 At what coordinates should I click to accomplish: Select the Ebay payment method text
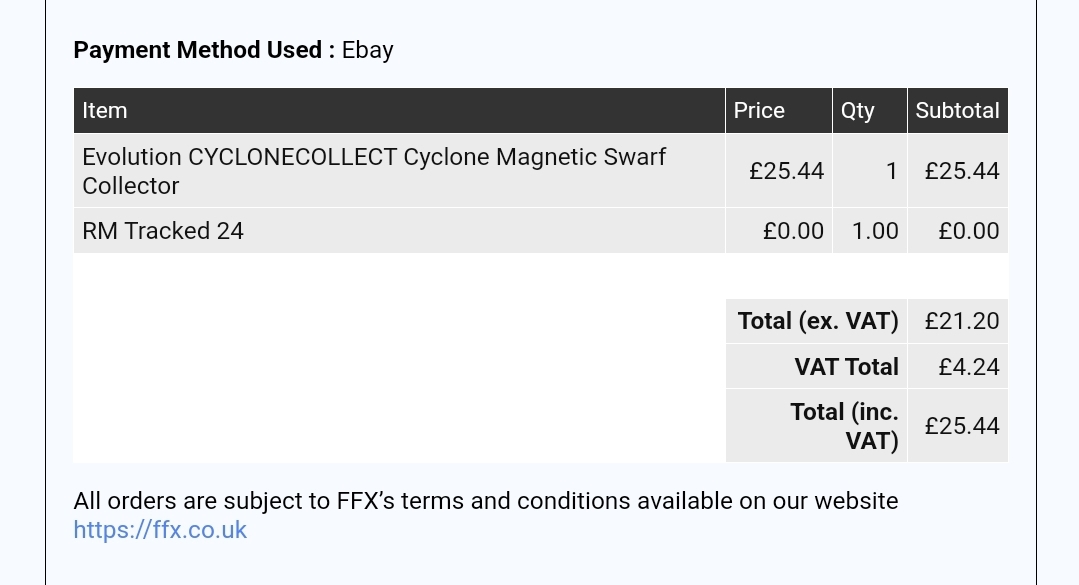point(367,50)
